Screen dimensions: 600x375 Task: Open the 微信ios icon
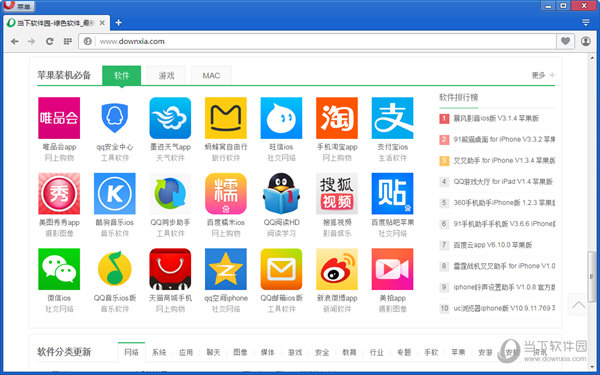point(59,269)
